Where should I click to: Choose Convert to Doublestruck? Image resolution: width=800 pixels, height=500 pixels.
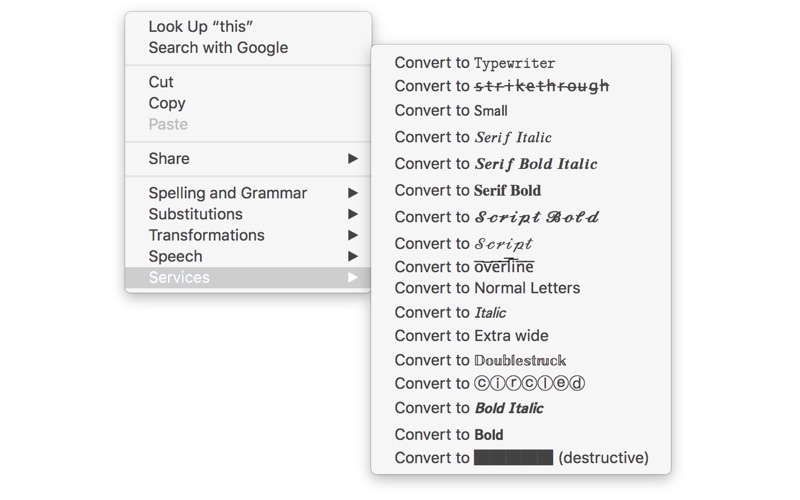480,360
